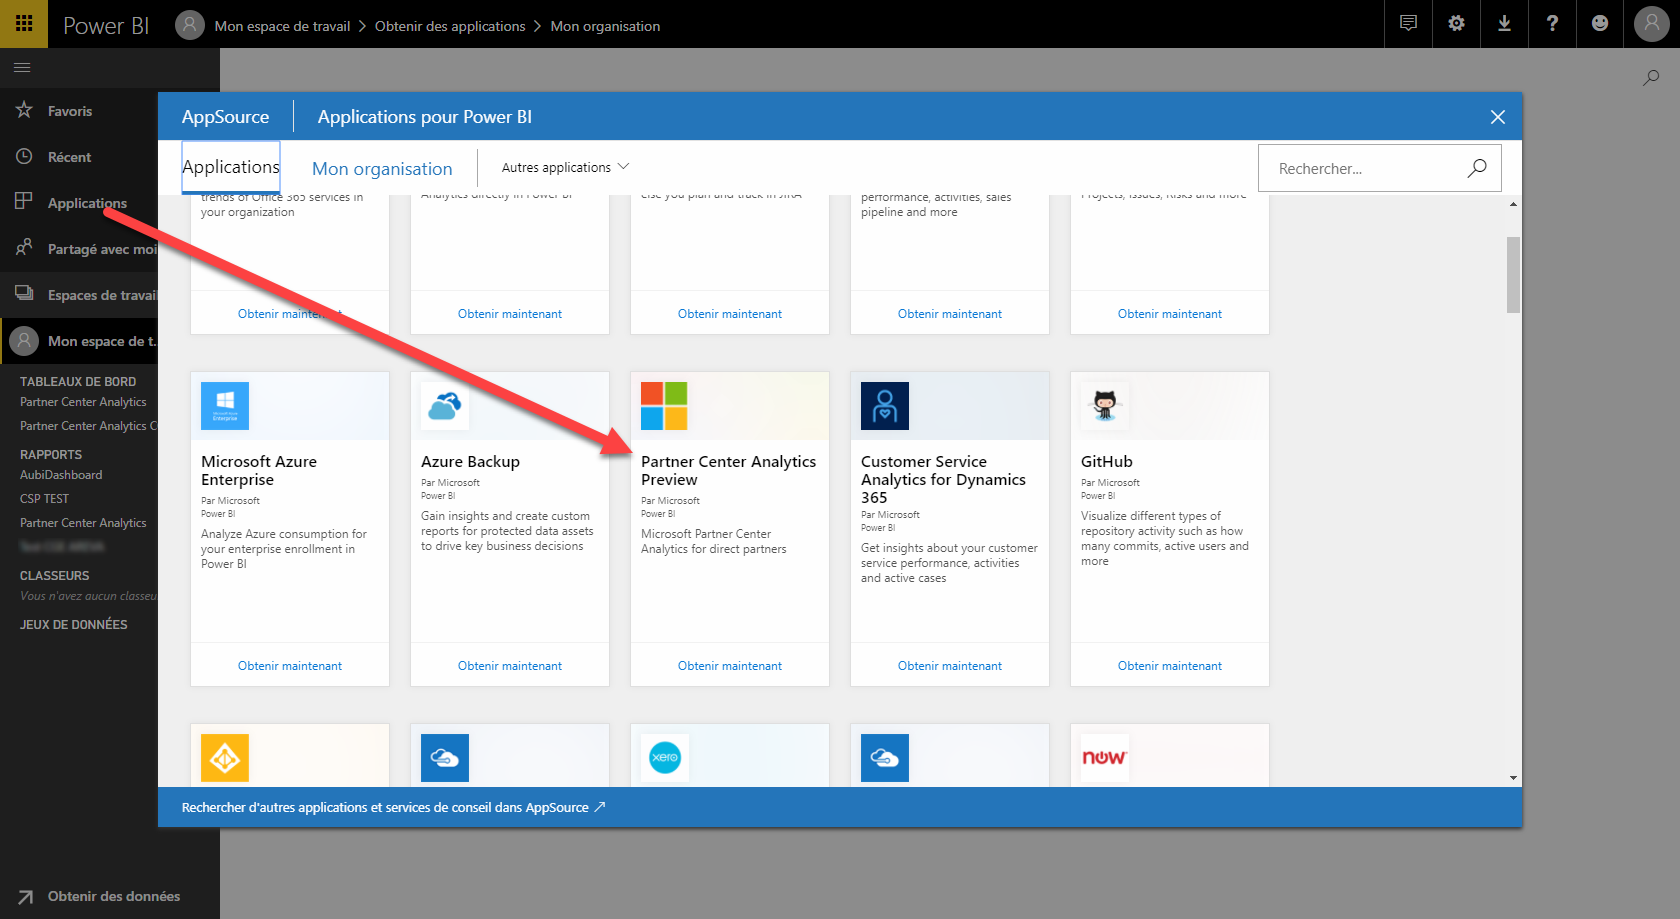Click the Azure Backup cloud icon

coord(445,406)
